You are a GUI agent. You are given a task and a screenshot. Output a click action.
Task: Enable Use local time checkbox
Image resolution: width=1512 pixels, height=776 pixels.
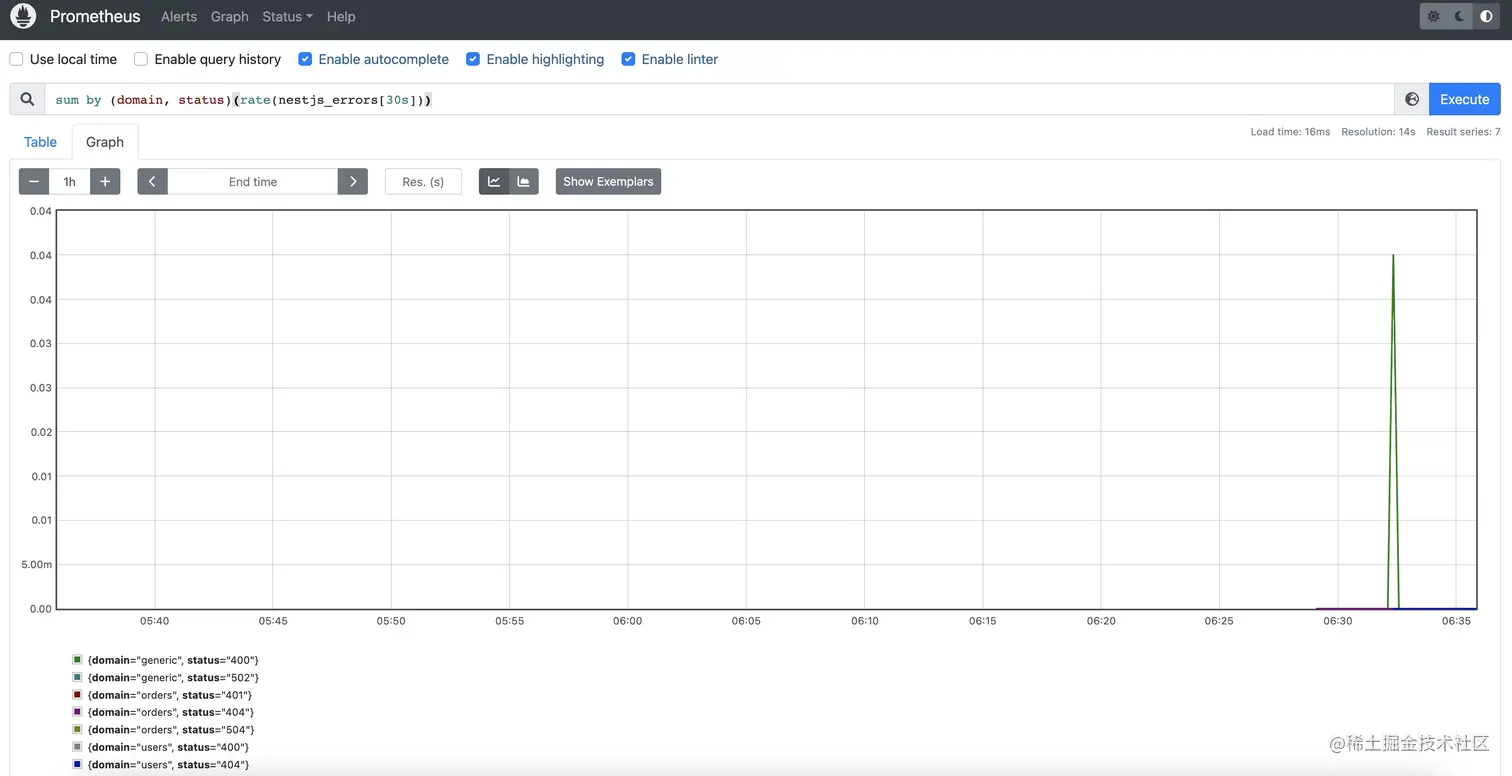[16, 59]
